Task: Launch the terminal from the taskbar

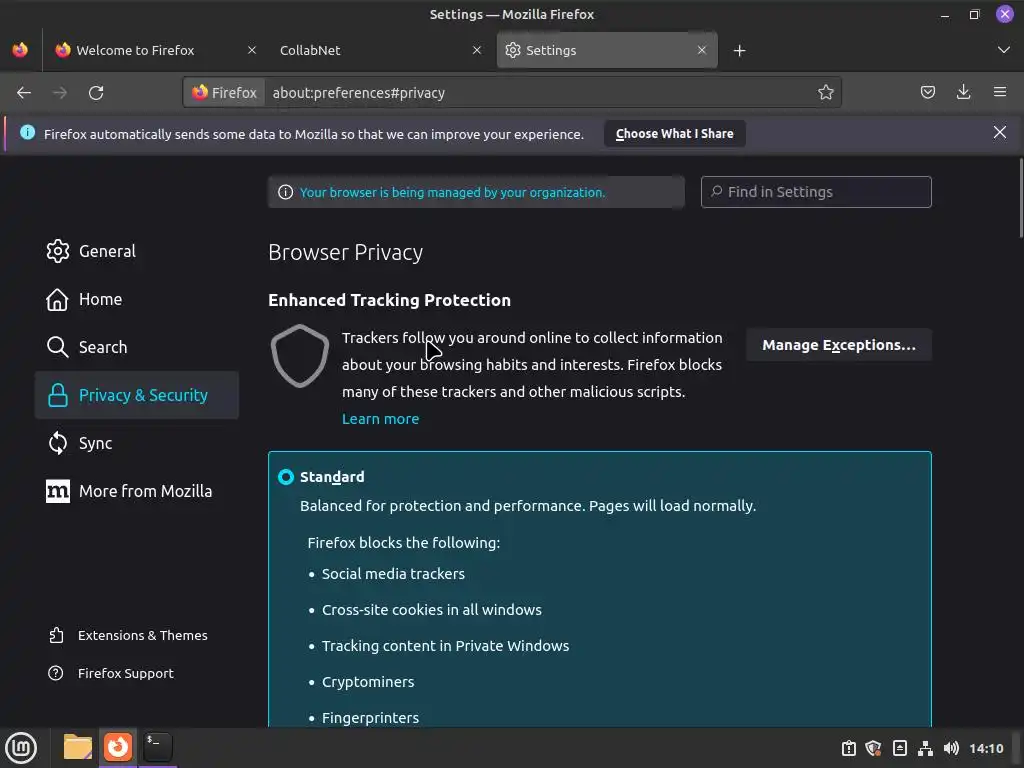Action: 157,746
